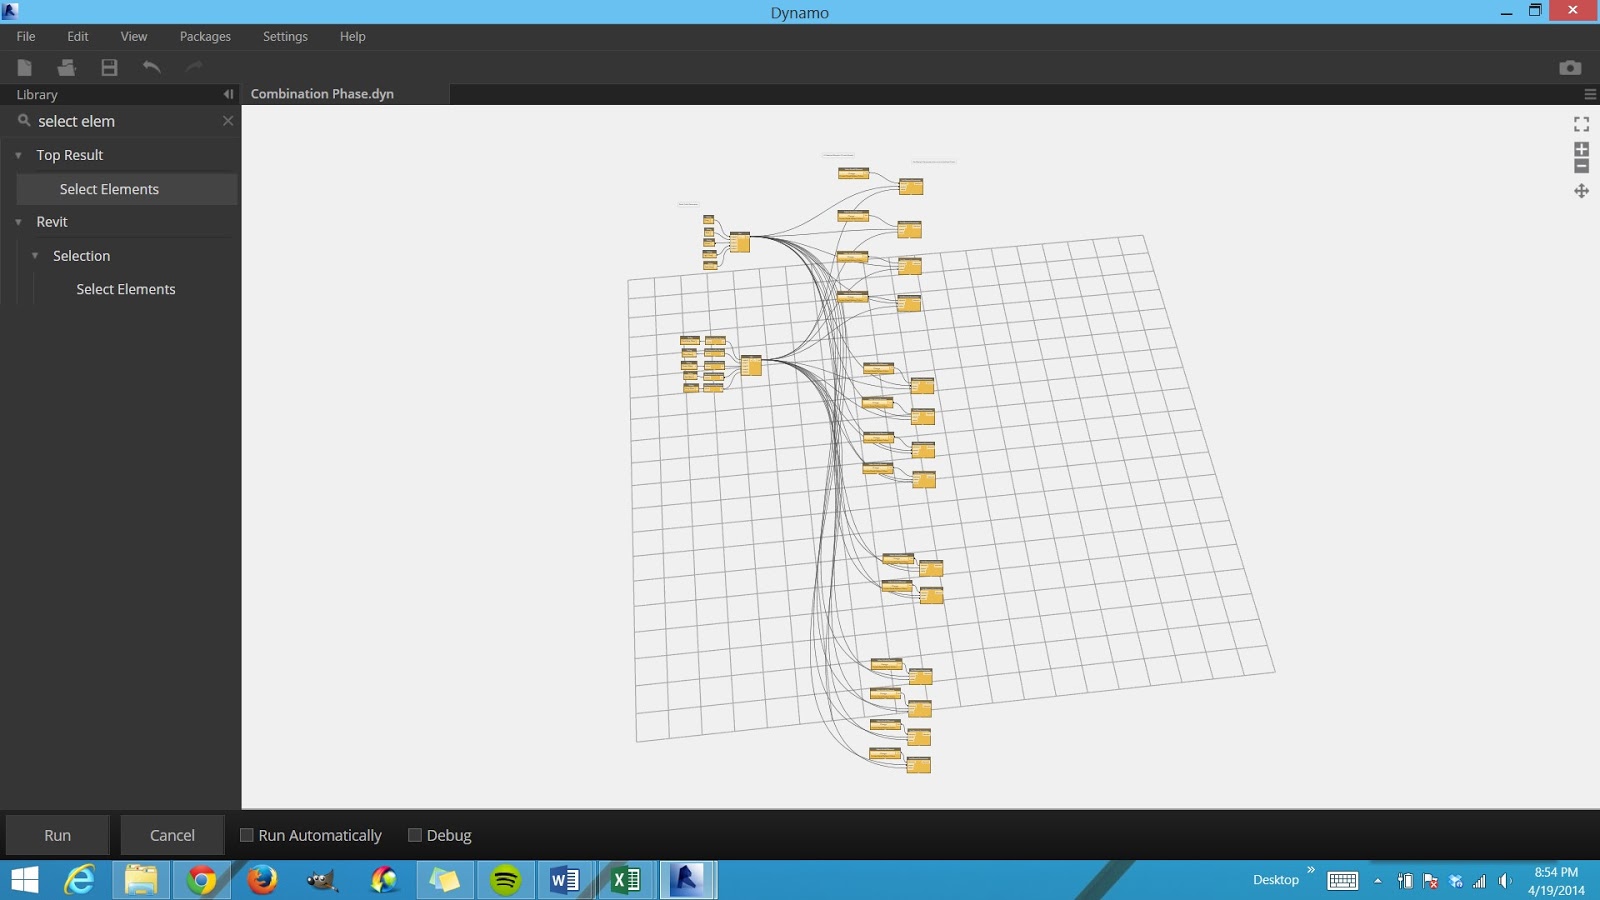
Task: Enable the Debug checkbox
Action: tap(414, 834)
